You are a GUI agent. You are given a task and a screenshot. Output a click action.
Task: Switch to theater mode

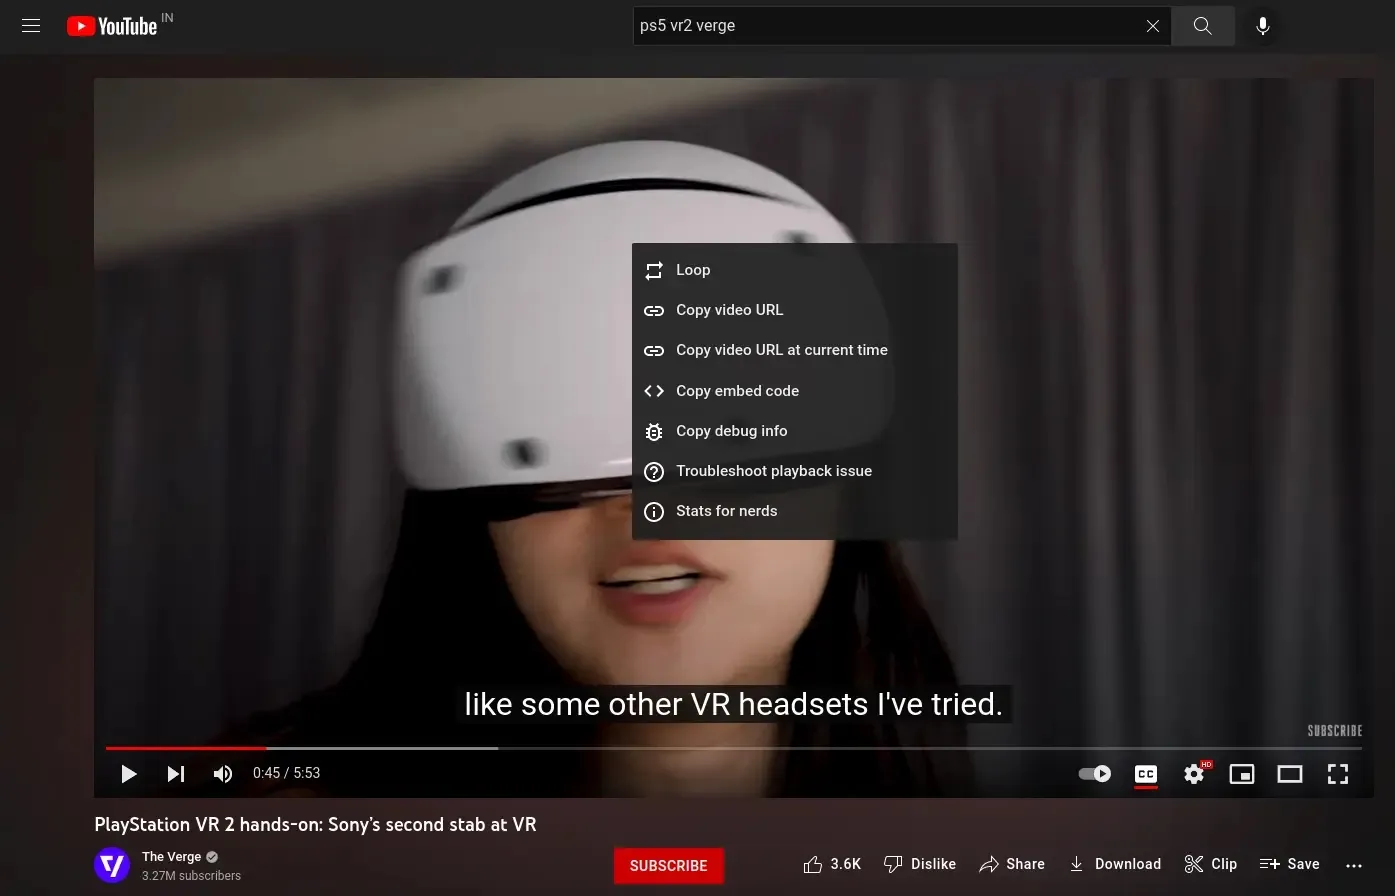[1290, 773]
